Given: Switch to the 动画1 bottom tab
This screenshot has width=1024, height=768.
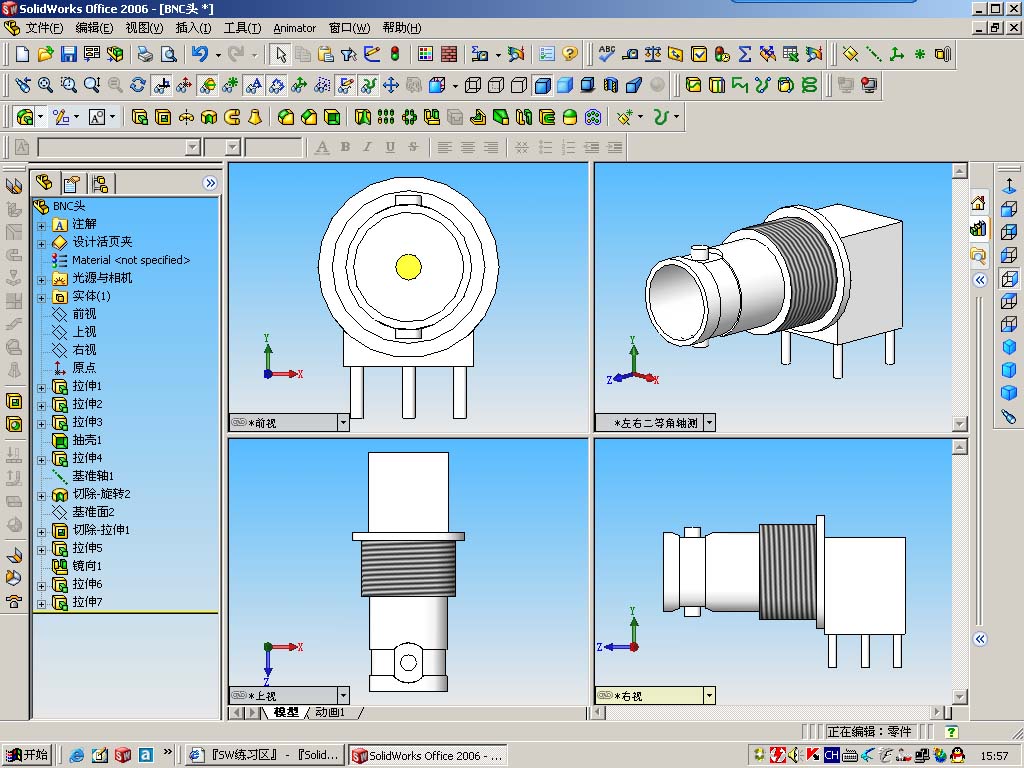Looking at the screenshot, I should tap(330, 712).
